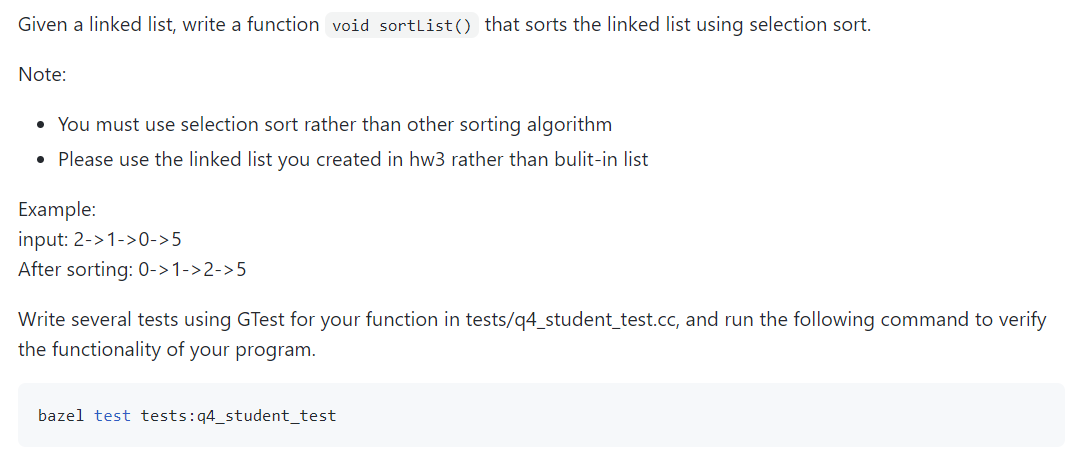
Task: Click the second bullet point marker
Action: 43,160
